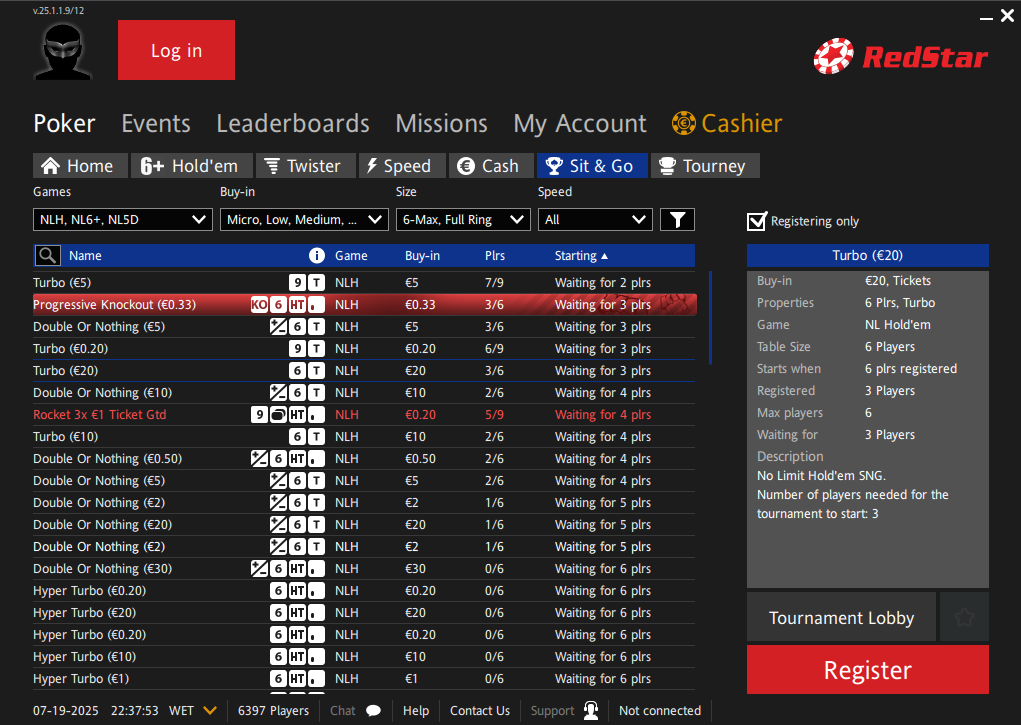Open the Buy-in dropdown Micro, Low, Medium
This screenshot has height=725, width=1021.
(x=304, y=220)
